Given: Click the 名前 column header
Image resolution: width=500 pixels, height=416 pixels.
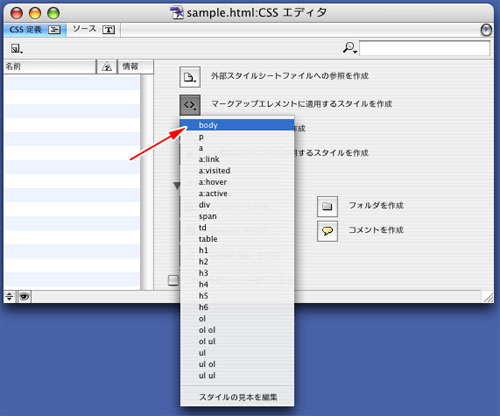Looking at the screenshot, I should pos(50,67).
